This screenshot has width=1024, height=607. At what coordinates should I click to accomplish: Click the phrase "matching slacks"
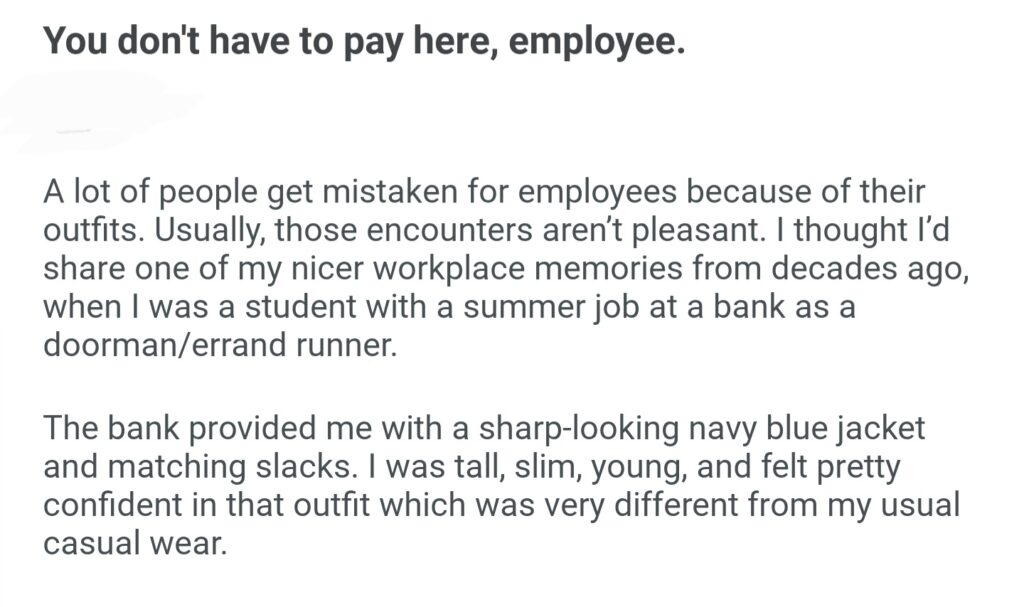214,467
